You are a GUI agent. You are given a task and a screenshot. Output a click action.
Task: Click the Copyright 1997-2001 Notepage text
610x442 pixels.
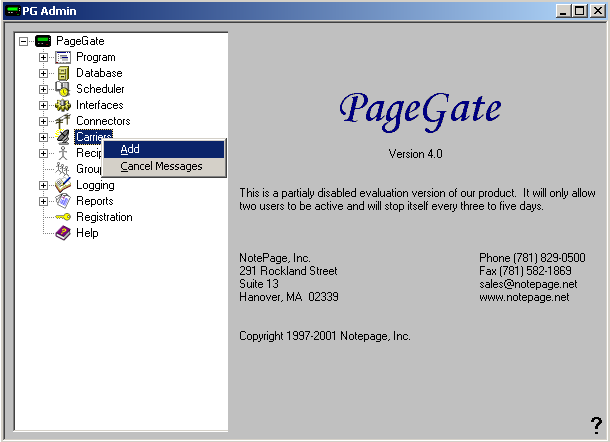click(x=324, y=336)
